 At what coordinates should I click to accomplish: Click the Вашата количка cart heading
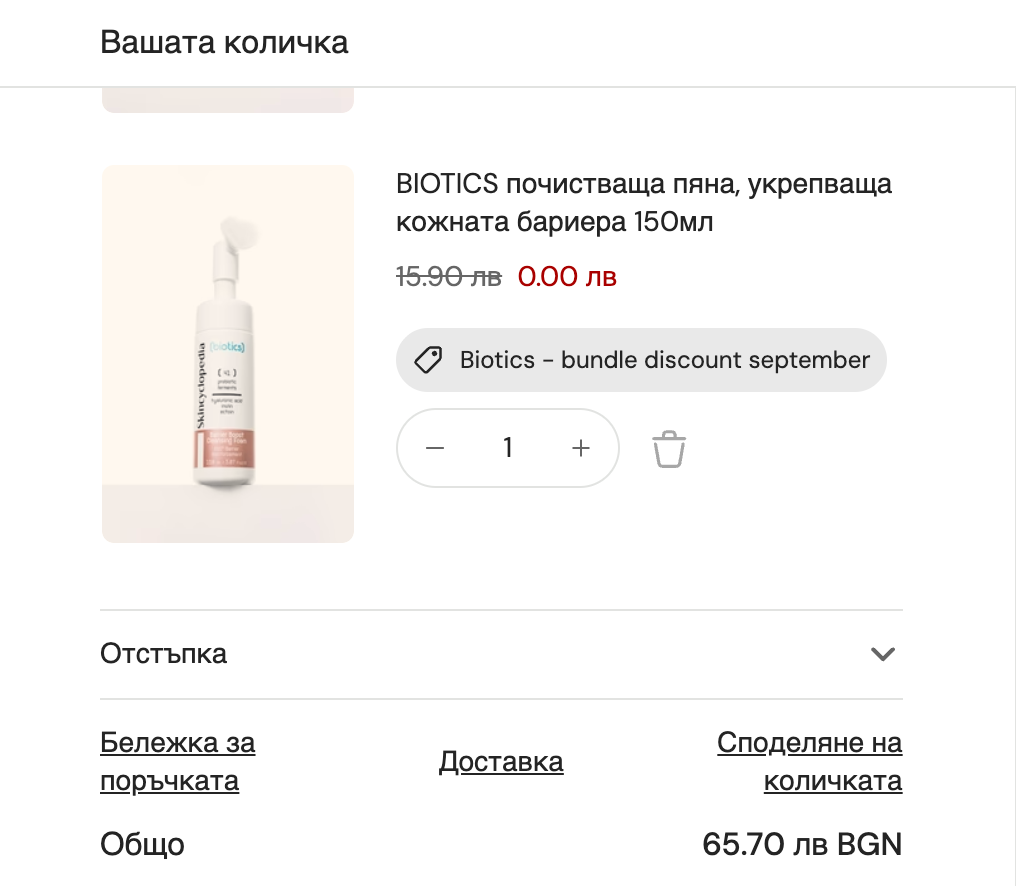pos(224,43)
